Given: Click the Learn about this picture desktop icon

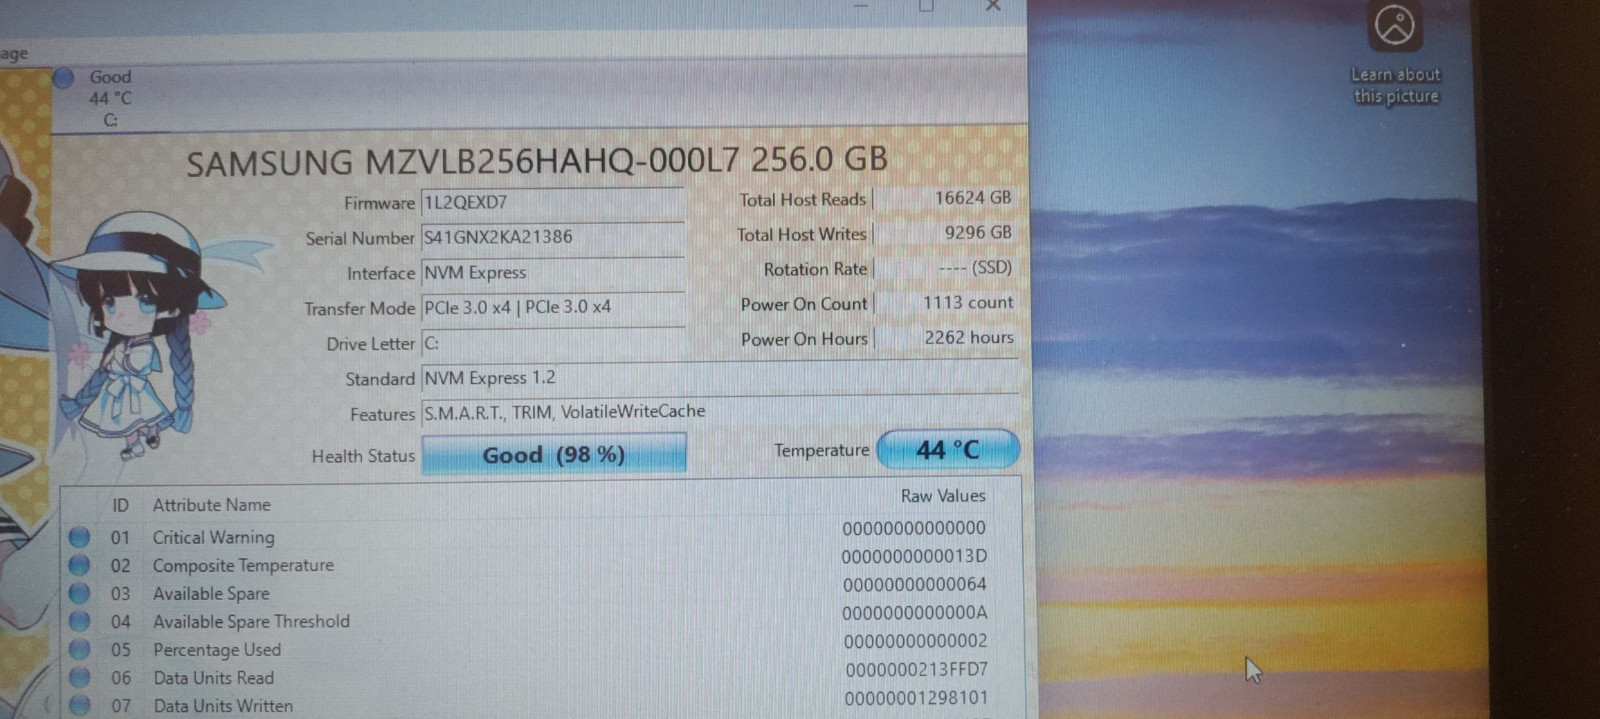Looking at the screenshot, I should click(x=1396, y=53).
